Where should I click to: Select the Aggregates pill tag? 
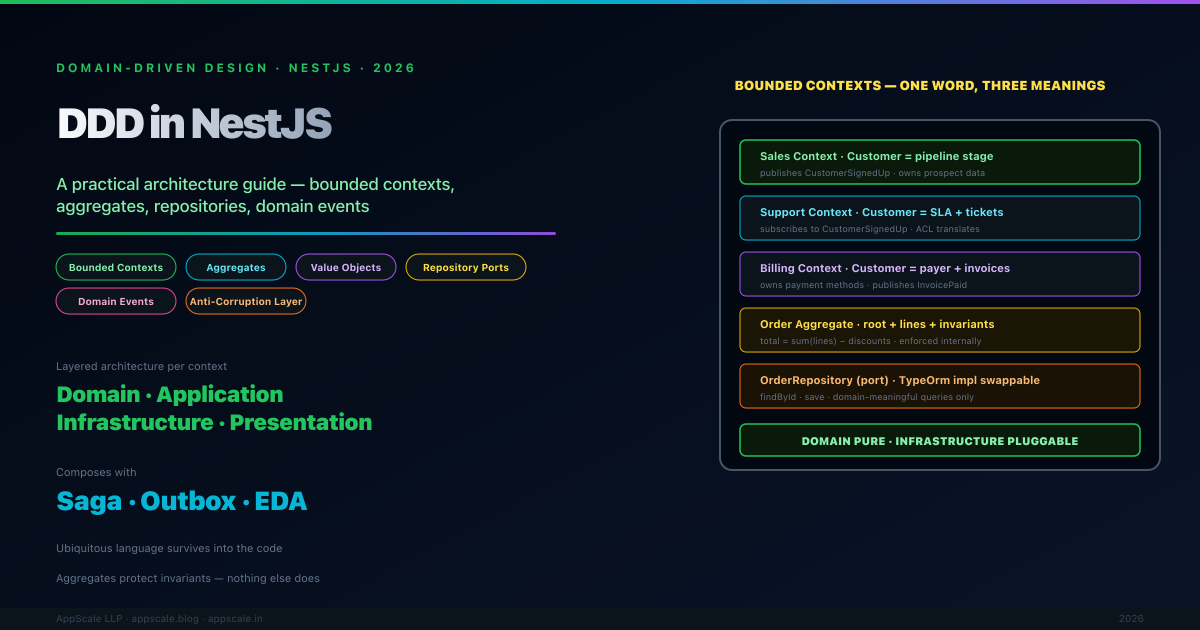click(236, 267)
